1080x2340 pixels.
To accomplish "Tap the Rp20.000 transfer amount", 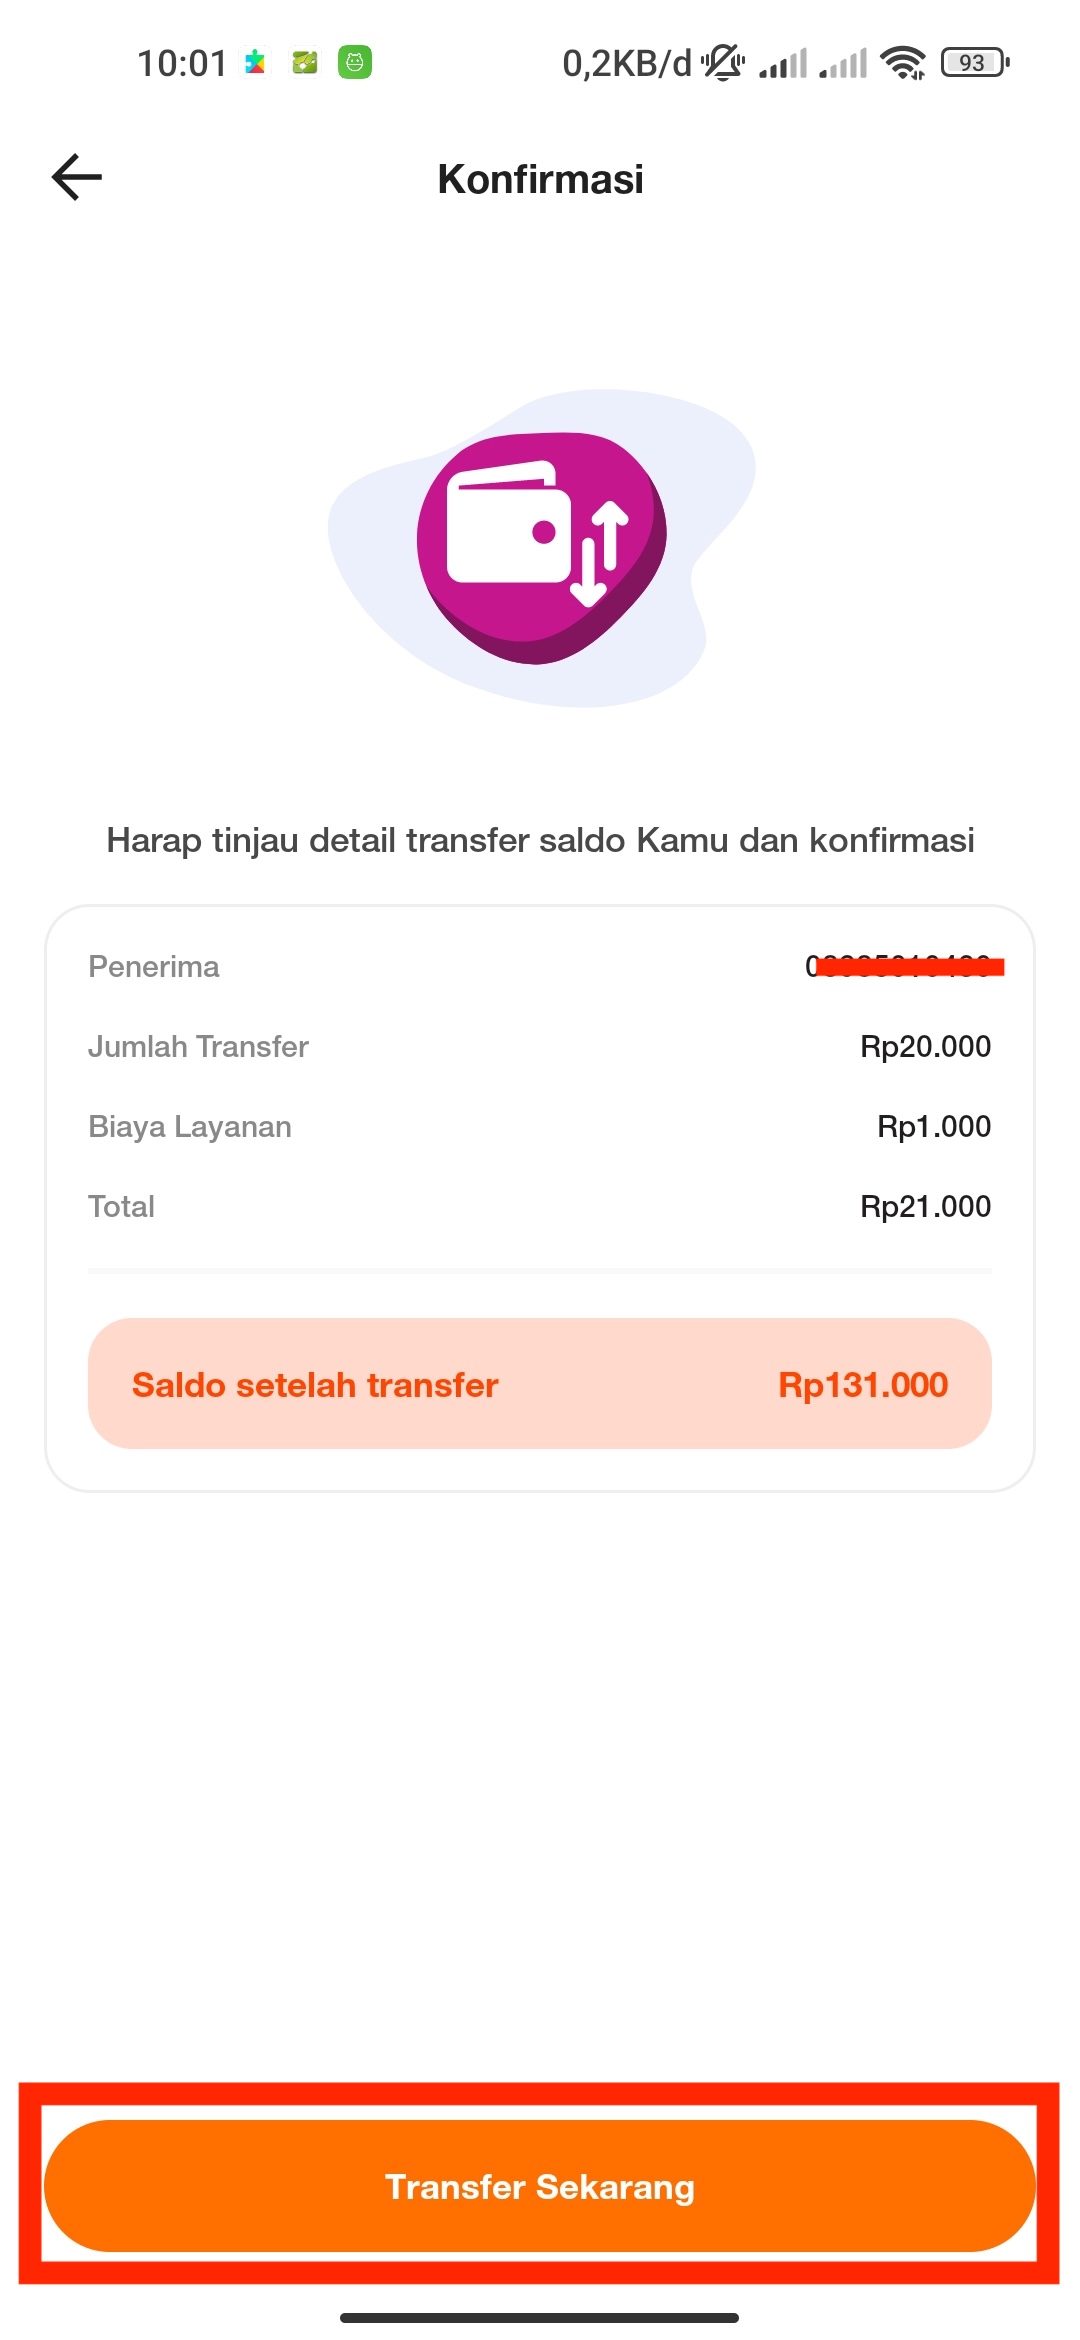I will click(x=926, y=1046).
